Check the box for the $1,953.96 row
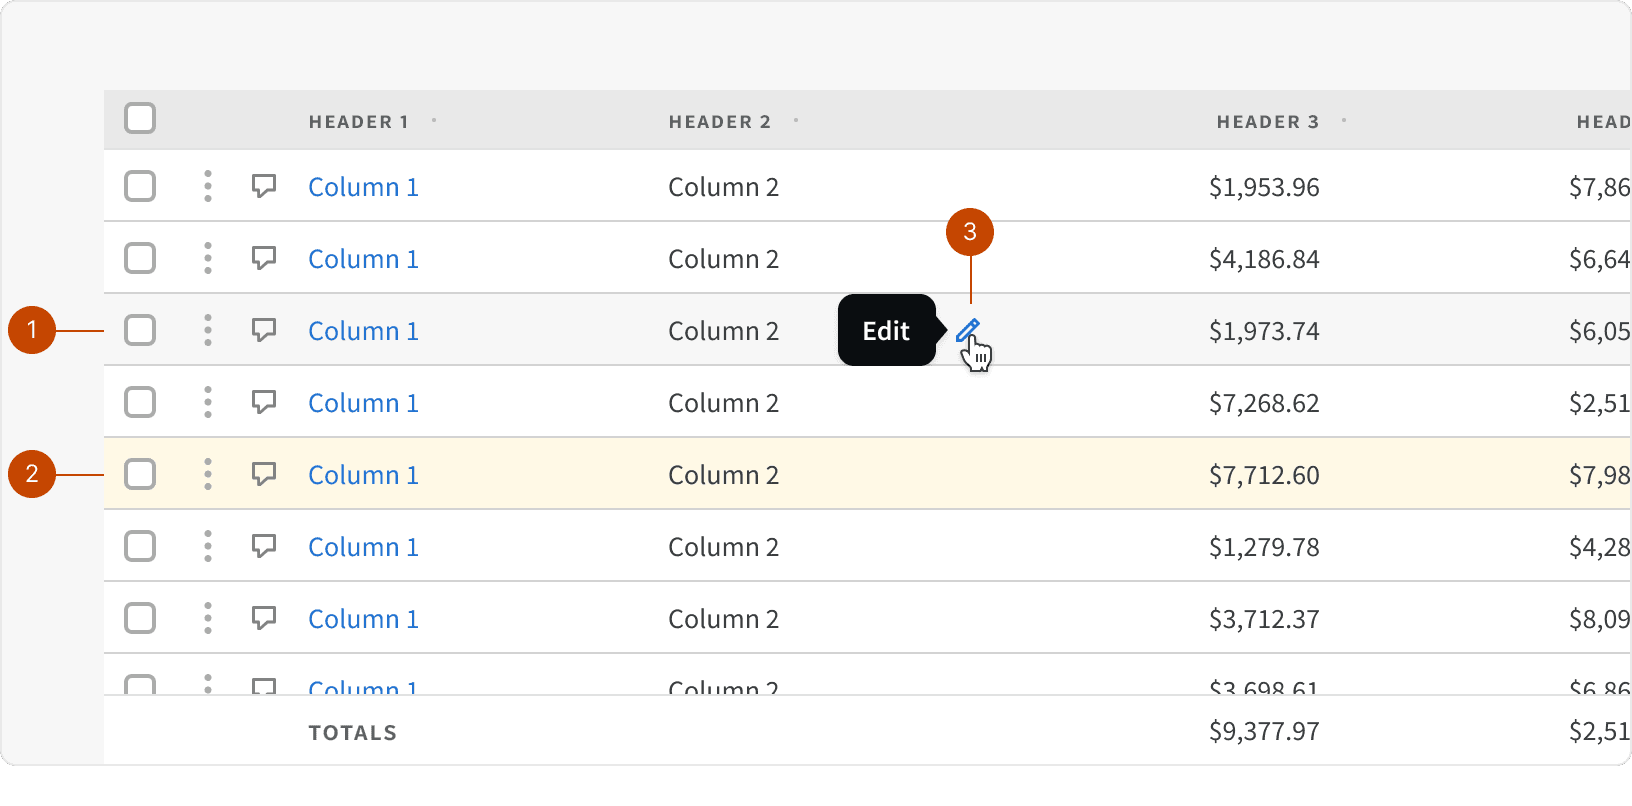Screen dimensions: 1632x806 click(x=140, y=186)
